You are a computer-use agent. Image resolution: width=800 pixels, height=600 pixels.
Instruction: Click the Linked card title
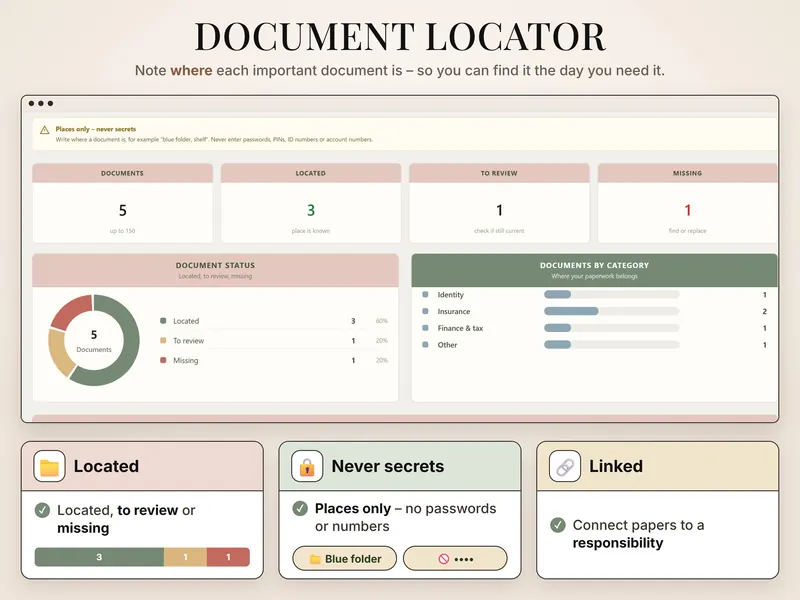click(616, 466)
